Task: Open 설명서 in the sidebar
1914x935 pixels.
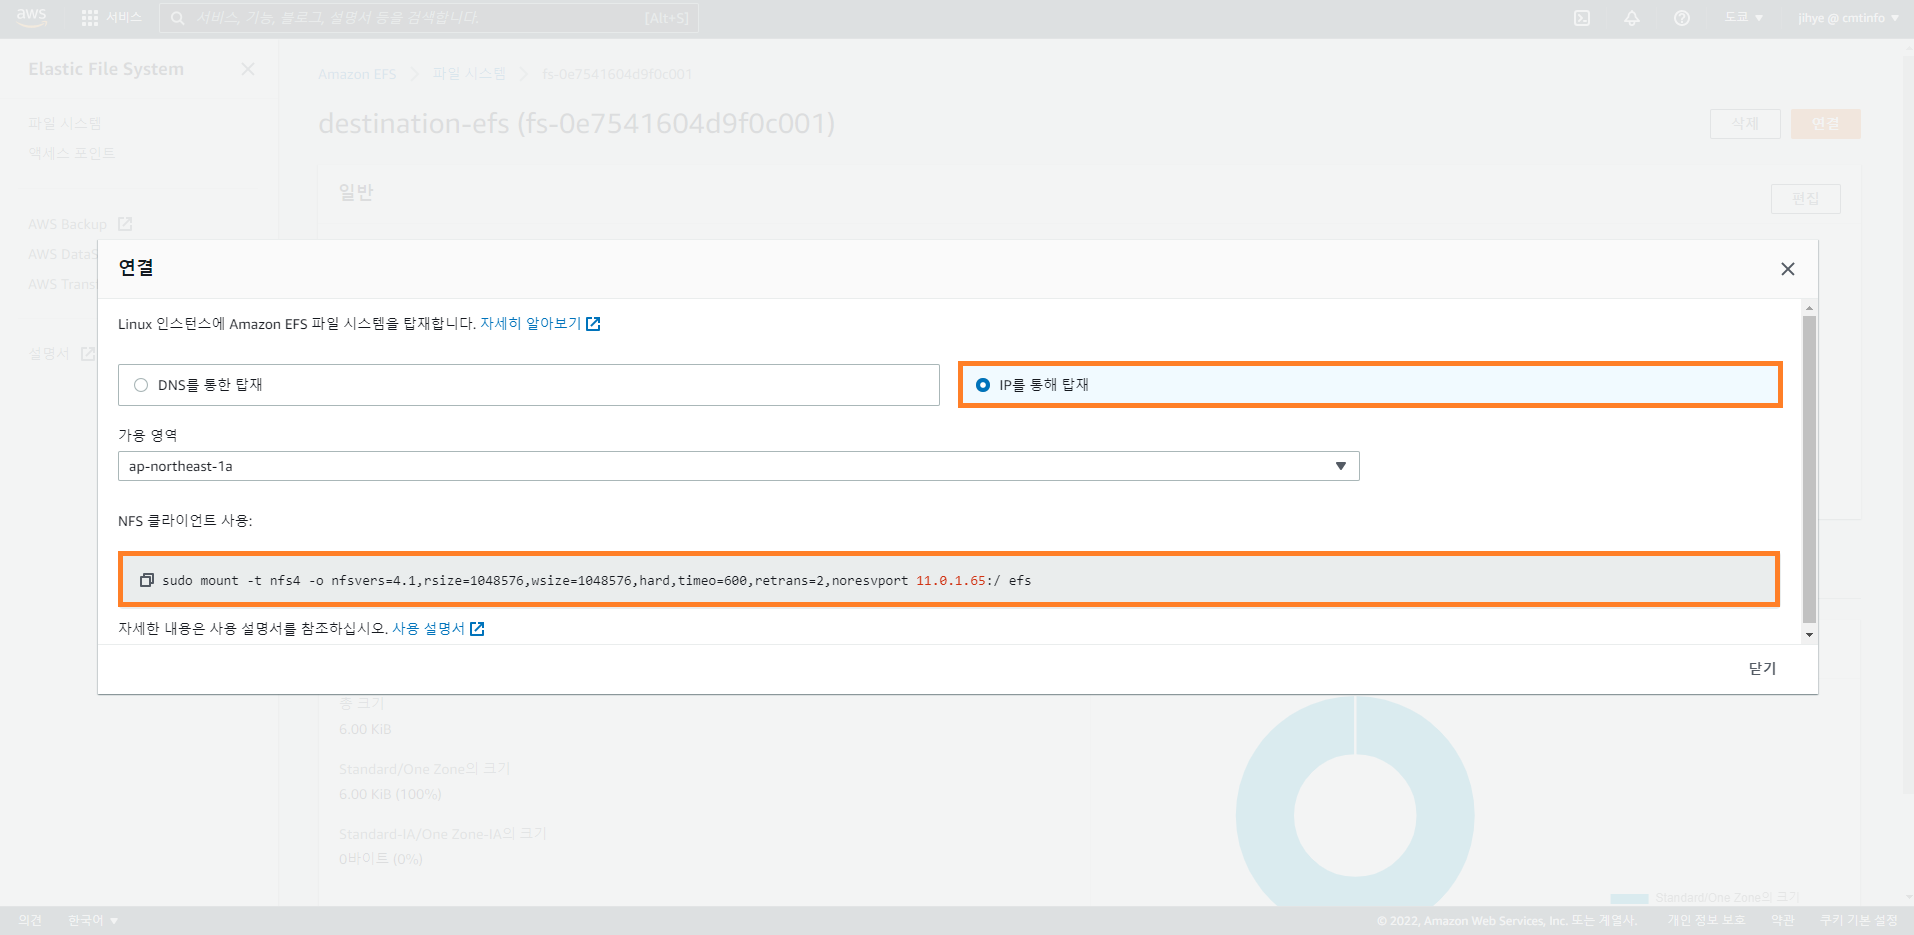Action: (61, 354)
